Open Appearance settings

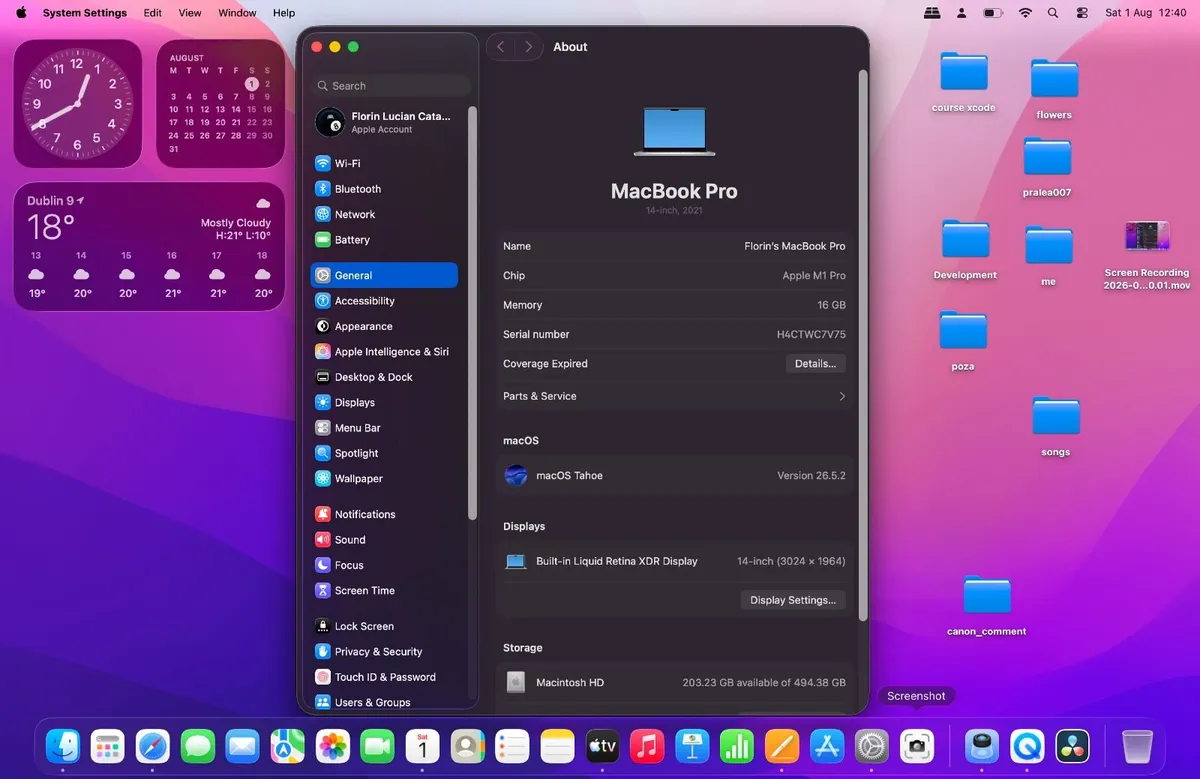pos(384,326)
